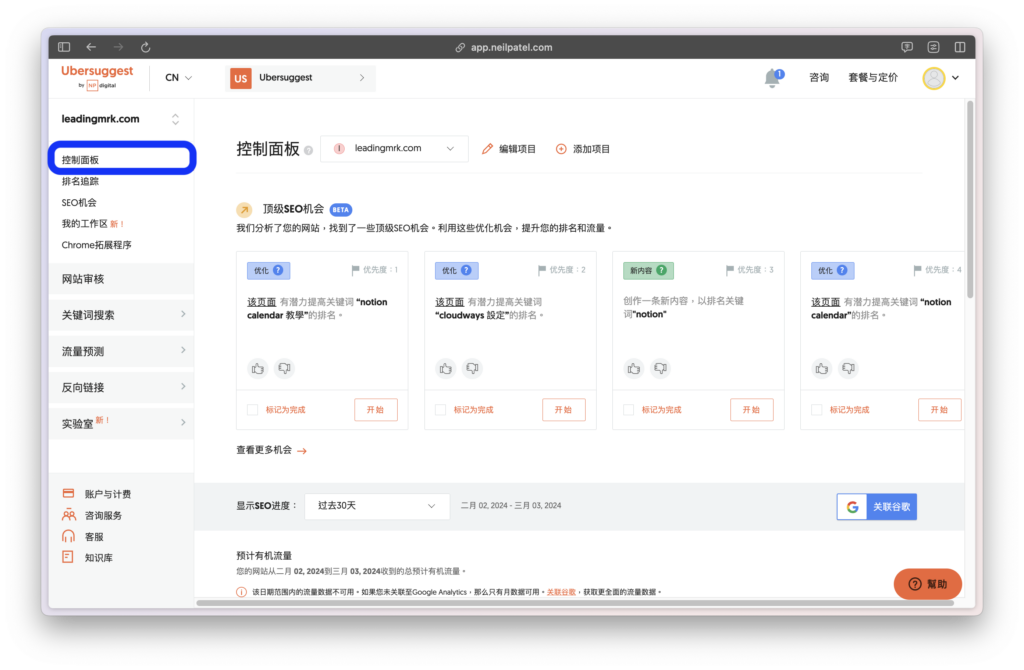
Task: Open the notification bell icon
Action: pos(773,78)
